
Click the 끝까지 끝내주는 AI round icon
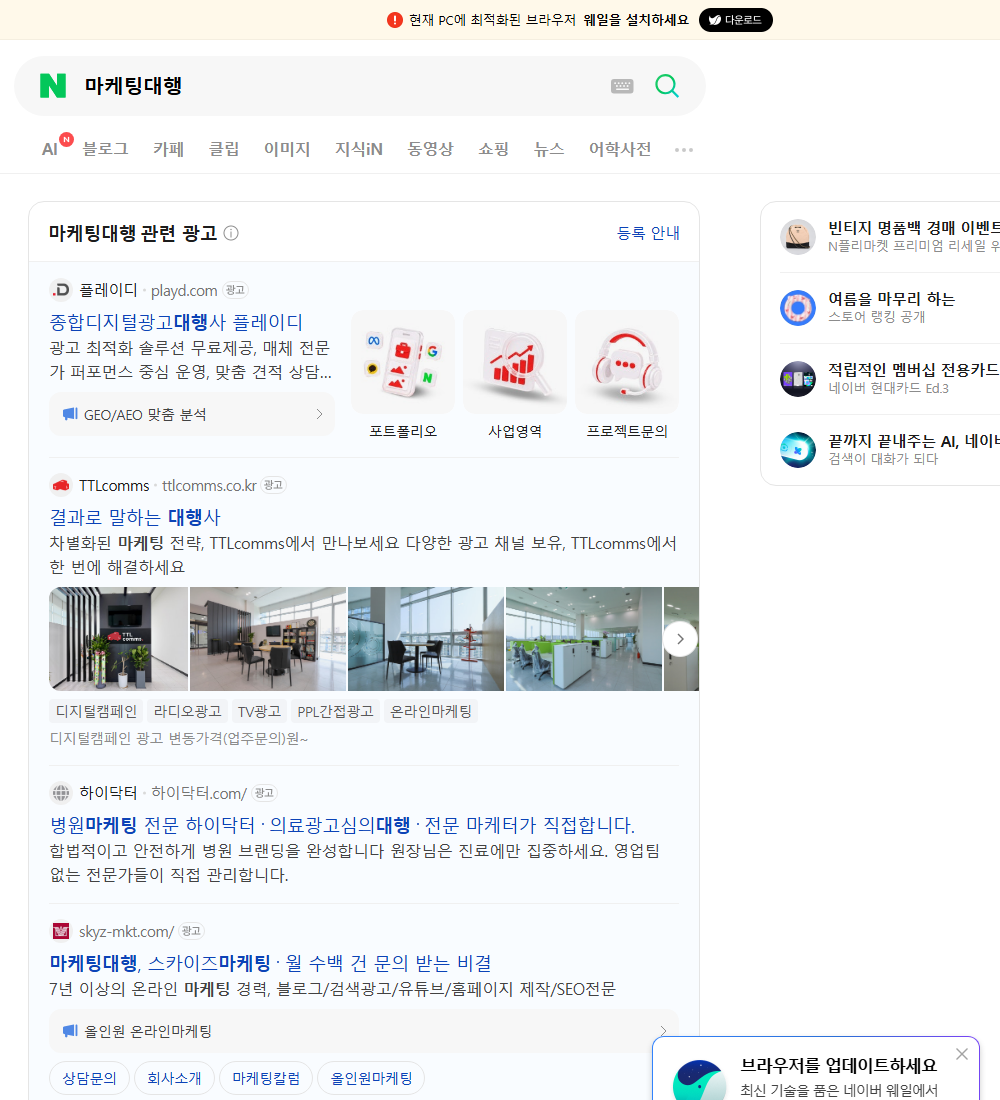coord(798,450)
